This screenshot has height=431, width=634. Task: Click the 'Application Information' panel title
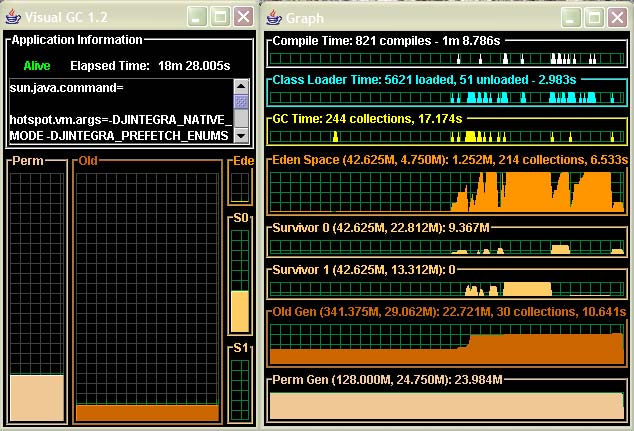point(77,40)
